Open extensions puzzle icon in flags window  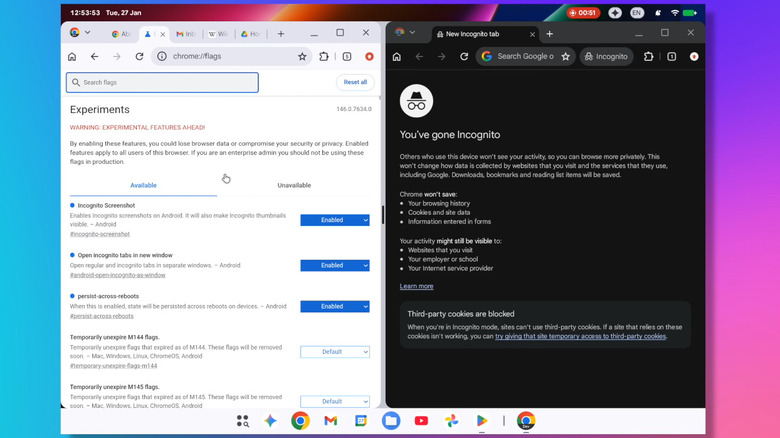pos(324,57)
